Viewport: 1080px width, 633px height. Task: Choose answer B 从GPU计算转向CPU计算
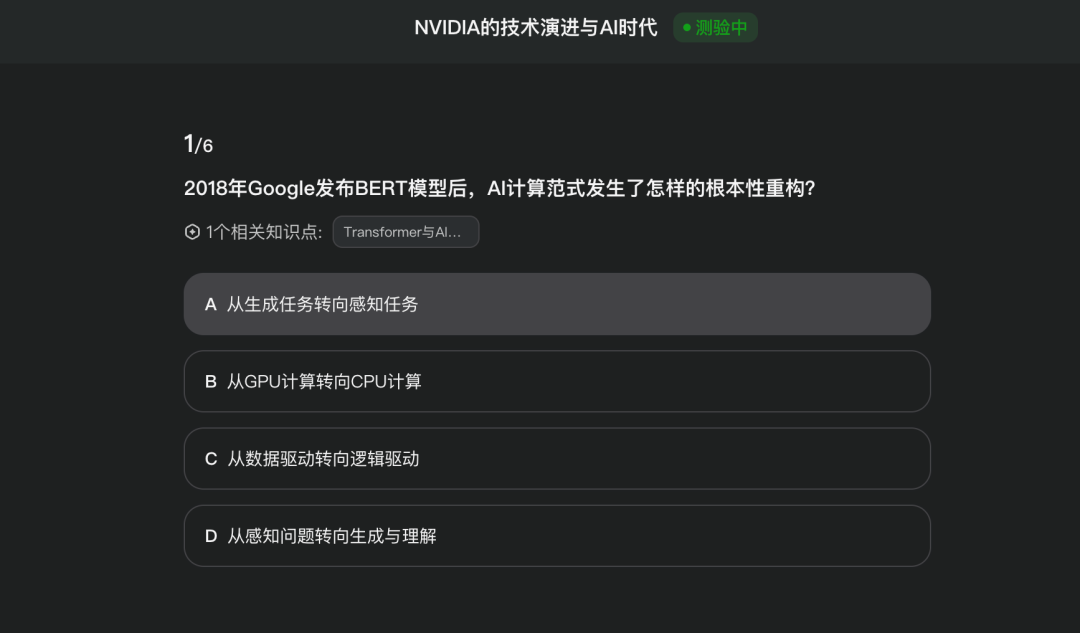pyautogui.click(x=556, y=381)
